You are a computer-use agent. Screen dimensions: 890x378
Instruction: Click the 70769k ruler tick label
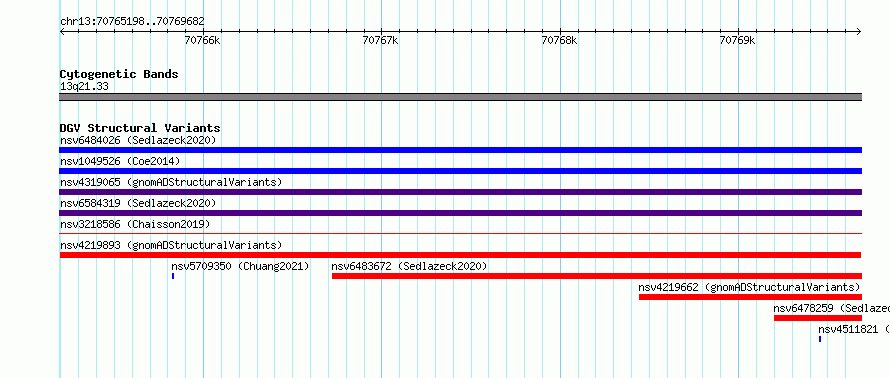(x=737, y=40)
